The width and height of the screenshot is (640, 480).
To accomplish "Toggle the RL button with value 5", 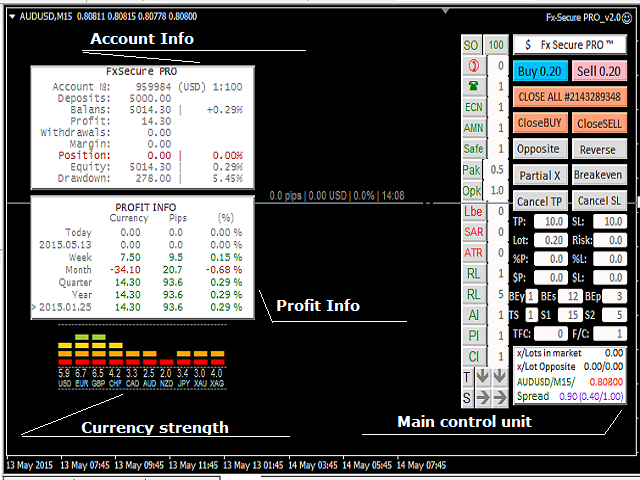I will (x=473, y=294).
